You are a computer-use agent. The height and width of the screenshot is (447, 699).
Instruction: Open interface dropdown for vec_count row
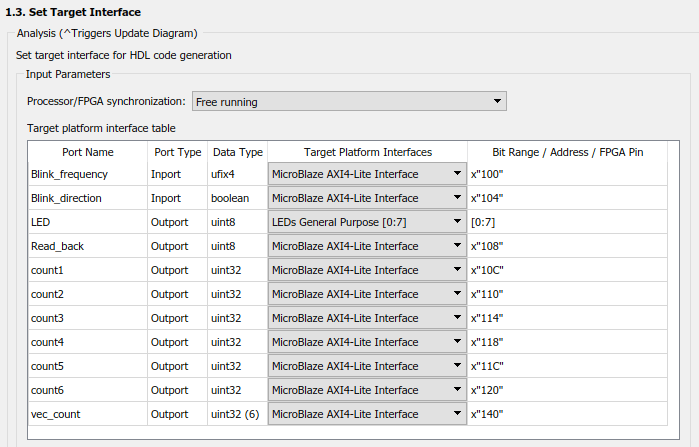pyautogui.click(x=366, y=414)
